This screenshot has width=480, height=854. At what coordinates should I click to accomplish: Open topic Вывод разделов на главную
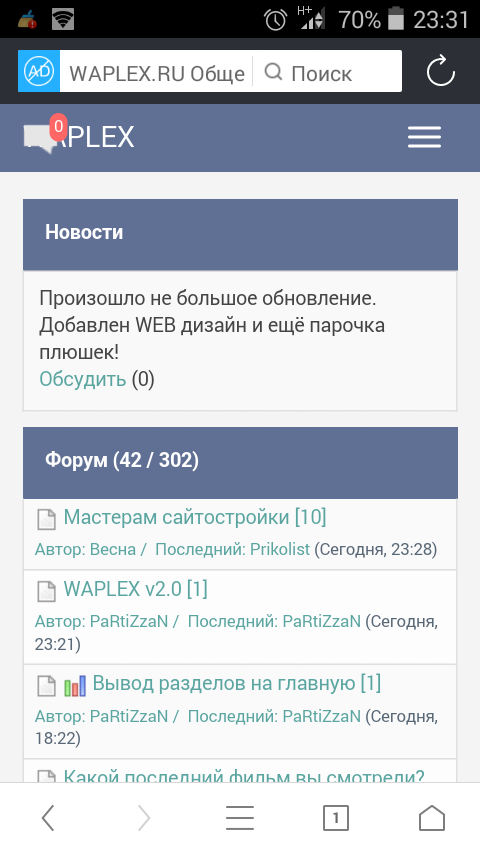[x=236, y=682]
